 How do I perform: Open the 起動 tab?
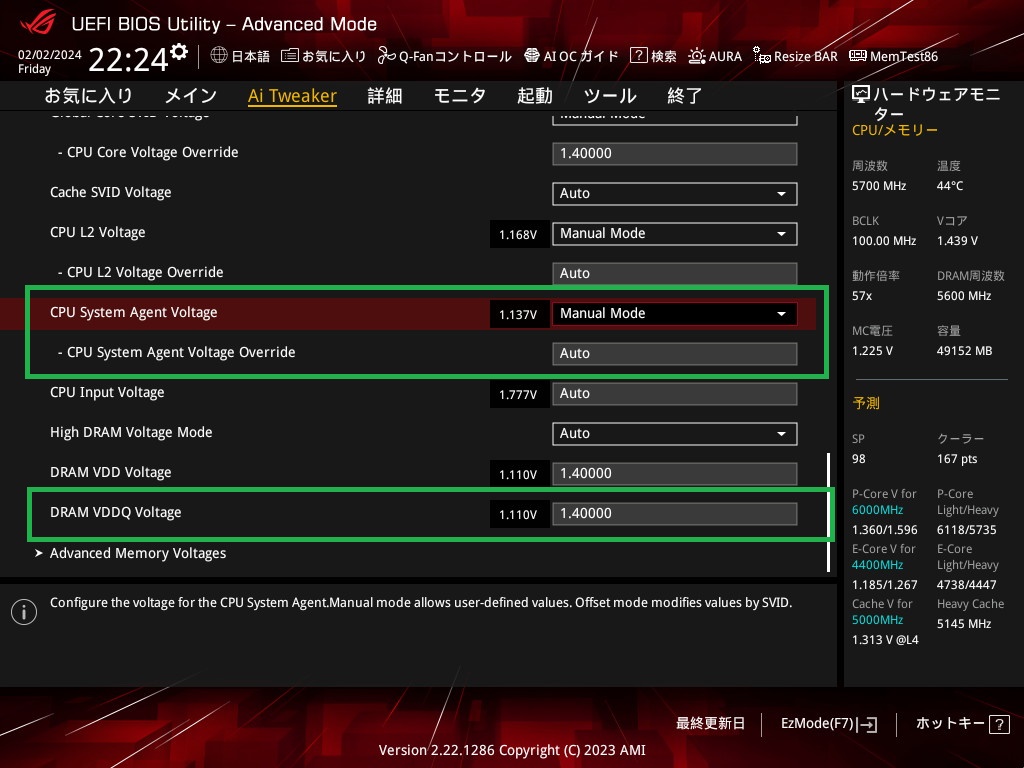coord(535,96)
